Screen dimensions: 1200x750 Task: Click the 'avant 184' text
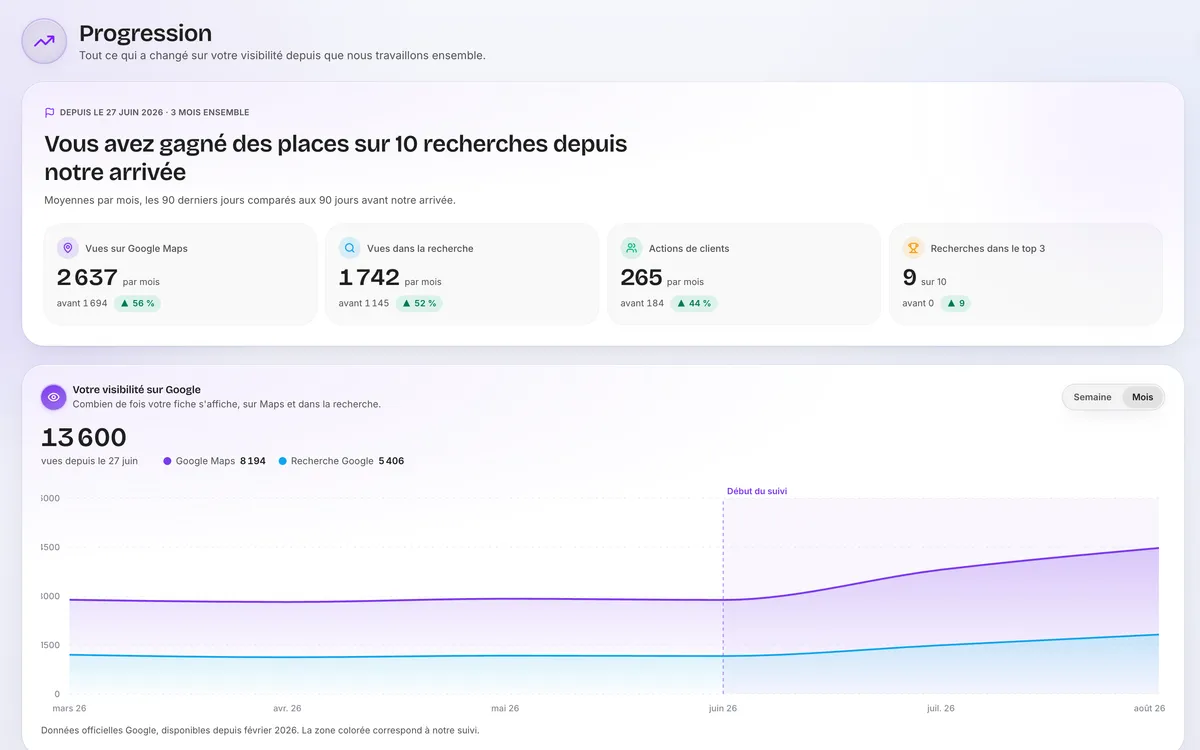(642, 303)
